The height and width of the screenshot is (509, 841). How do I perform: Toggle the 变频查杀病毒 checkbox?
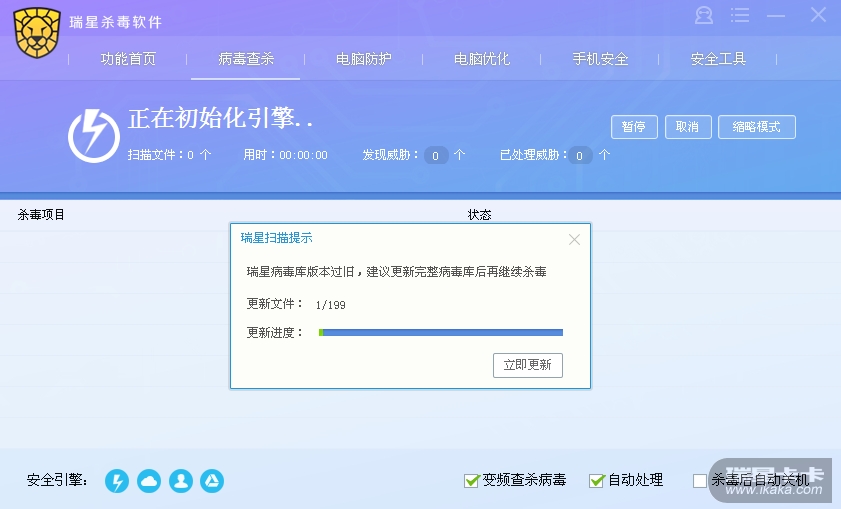472,481
